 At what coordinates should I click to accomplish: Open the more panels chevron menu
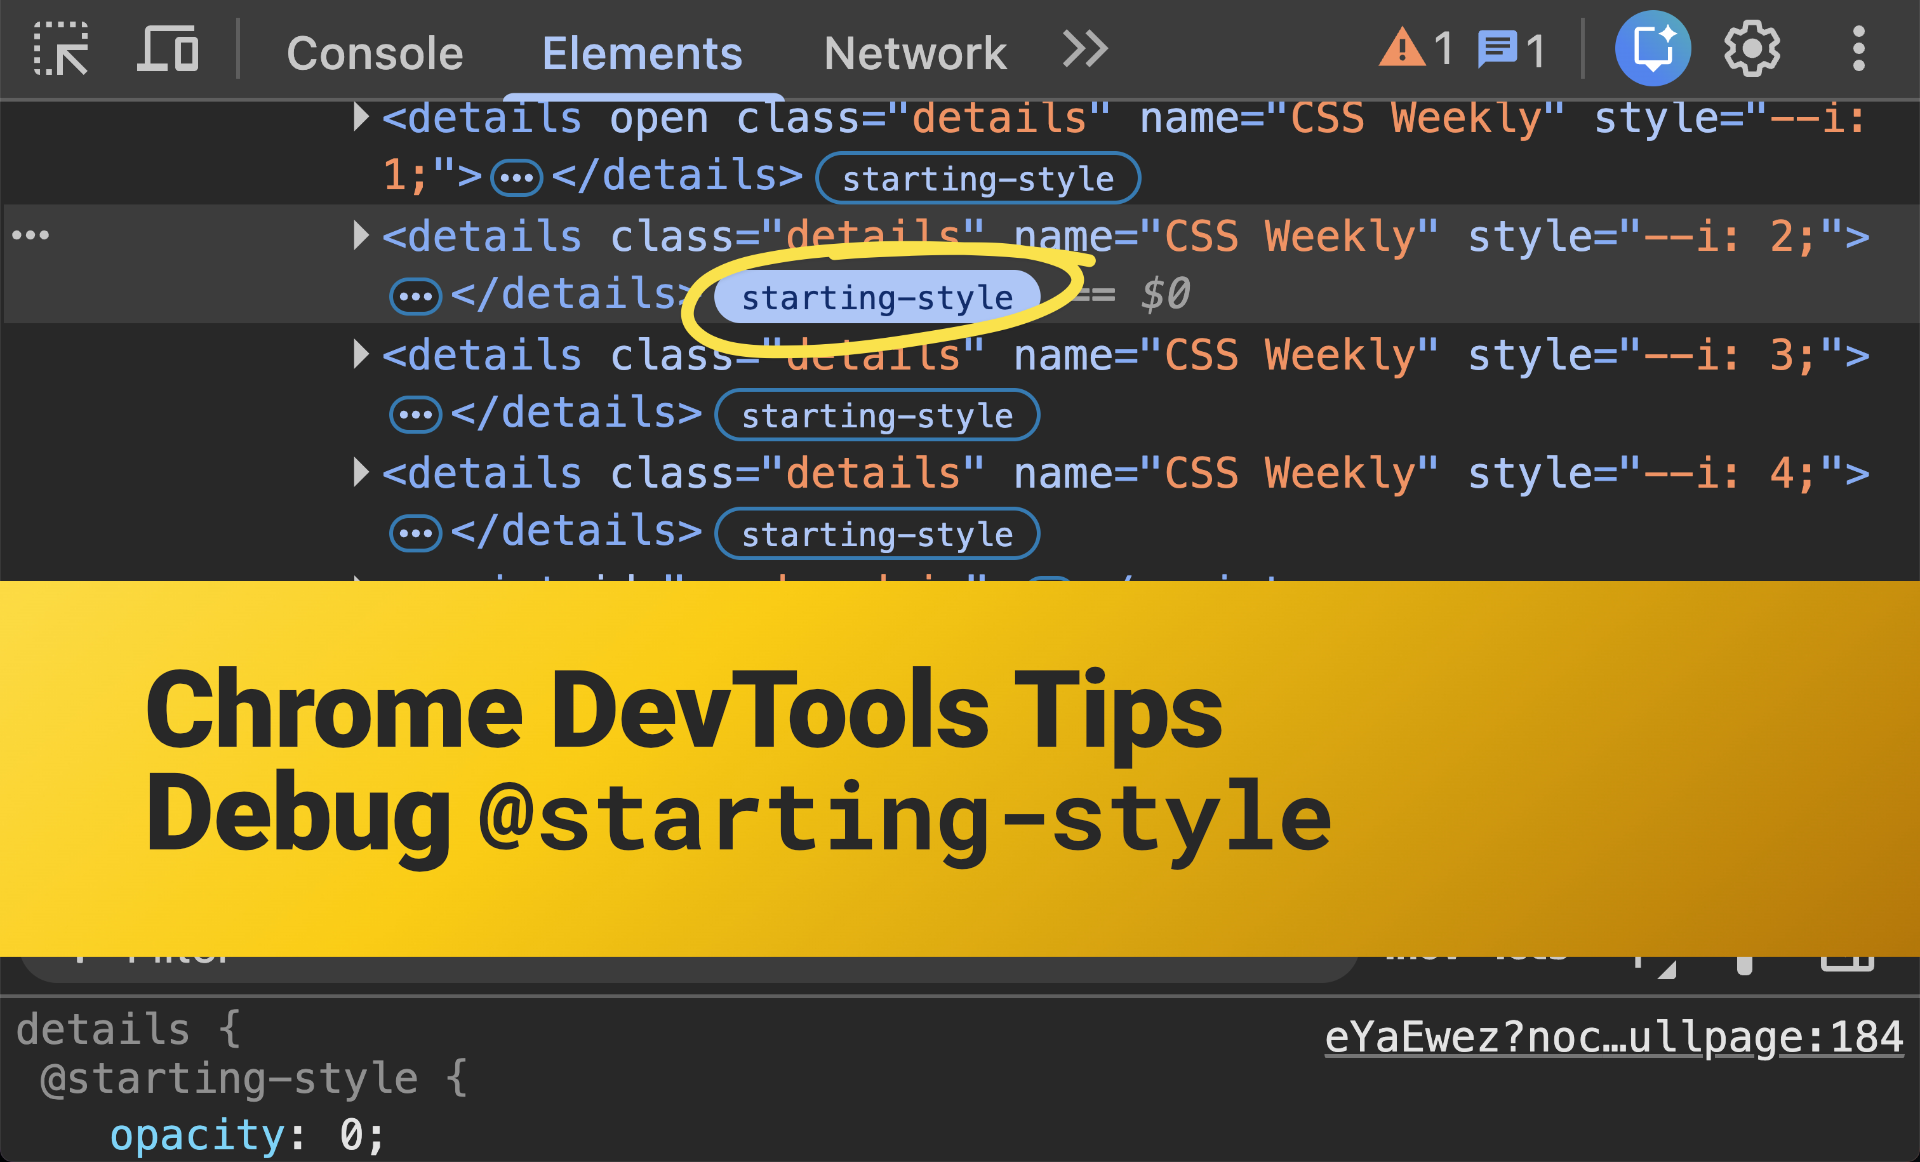tap(1084, 49)
